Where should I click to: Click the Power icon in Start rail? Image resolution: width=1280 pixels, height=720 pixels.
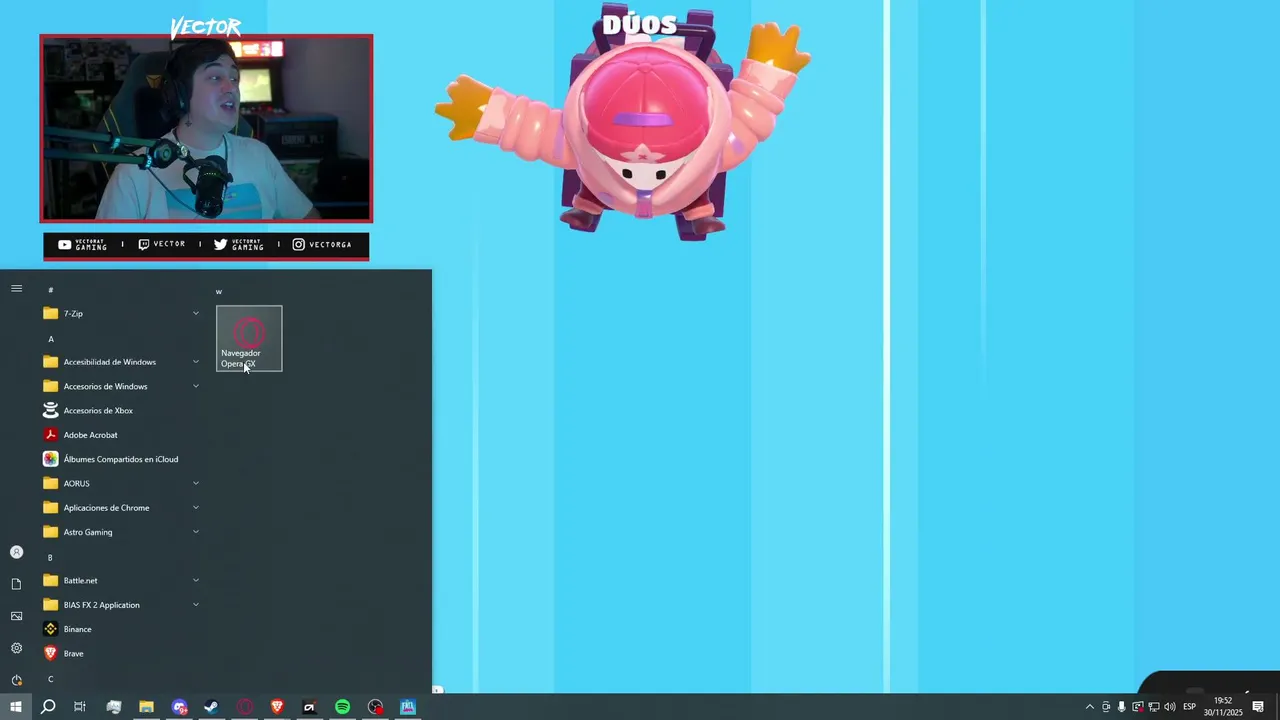point(16,680)
